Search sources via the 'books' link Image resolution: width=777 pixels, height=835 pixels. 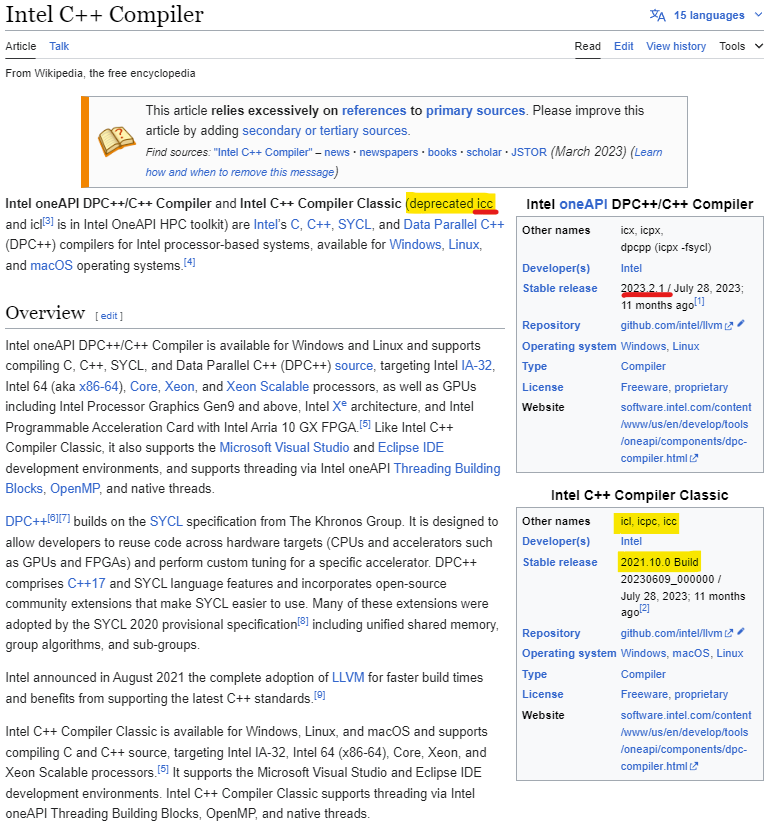442,152
